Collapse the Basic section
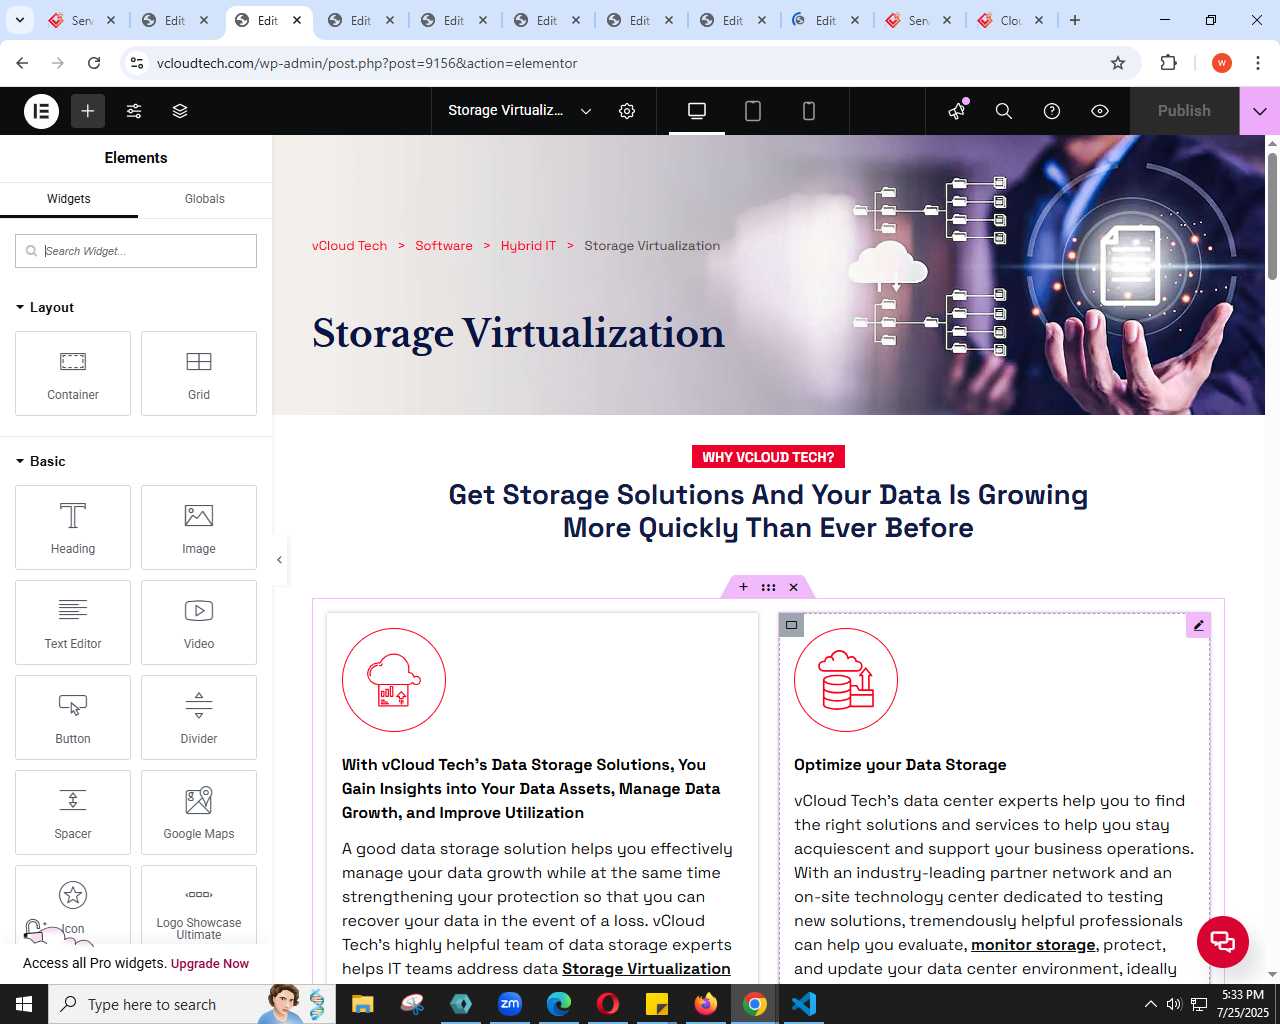The image size is (1280, 1024). coord(41,461)
